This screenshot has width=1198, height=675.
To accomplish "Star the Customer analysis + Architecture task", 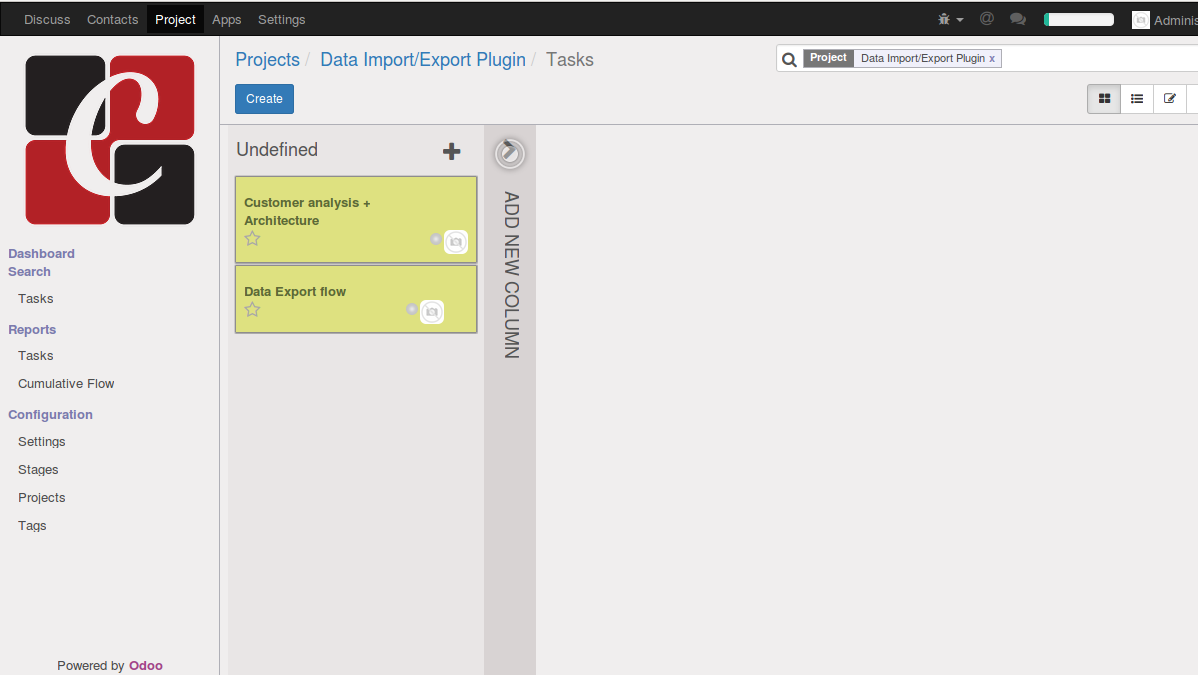I will coord(253,239).
